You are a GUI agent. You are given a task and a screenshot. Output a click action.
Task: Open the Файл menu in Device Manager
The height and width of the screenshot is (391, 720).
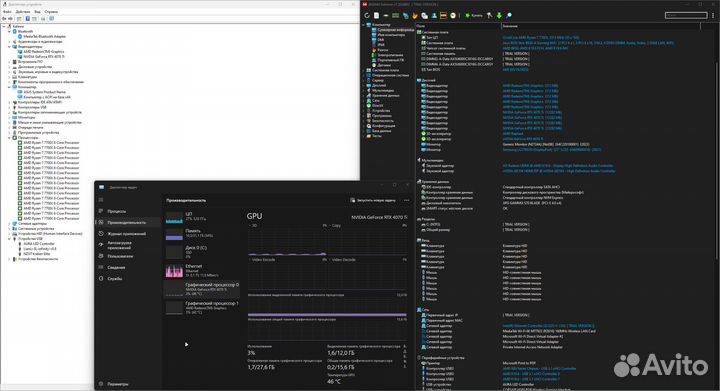click(x=7, y=11)
